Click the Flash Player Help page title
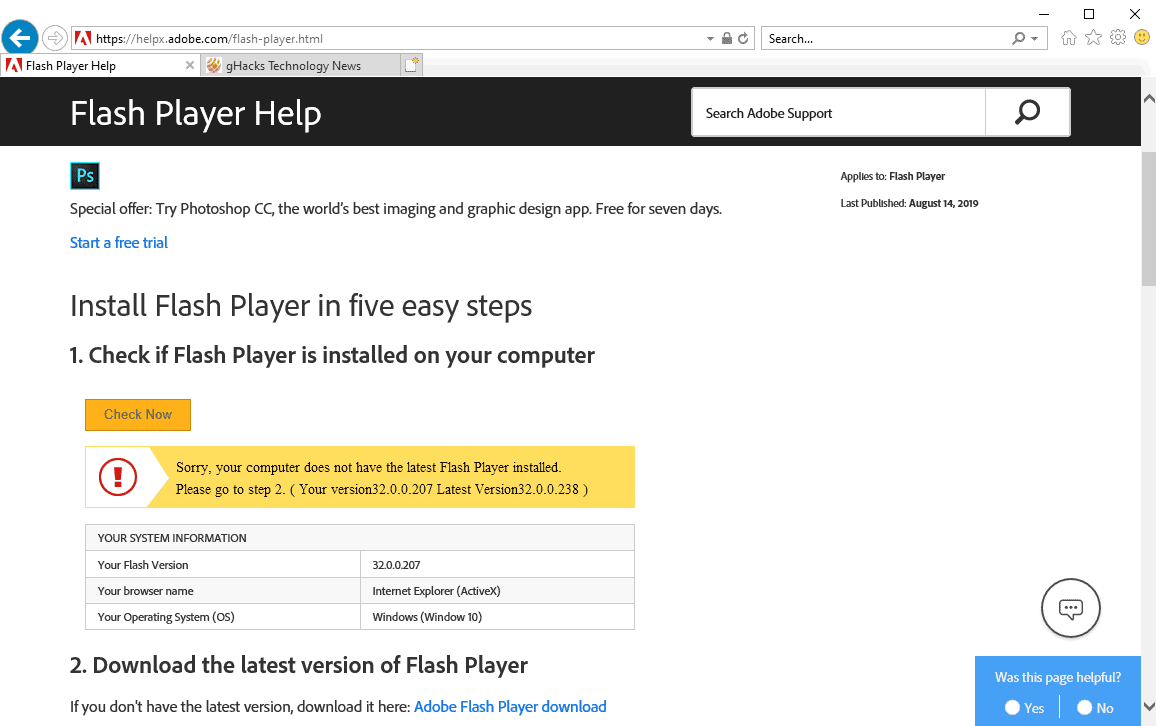 tap(195, 114)
